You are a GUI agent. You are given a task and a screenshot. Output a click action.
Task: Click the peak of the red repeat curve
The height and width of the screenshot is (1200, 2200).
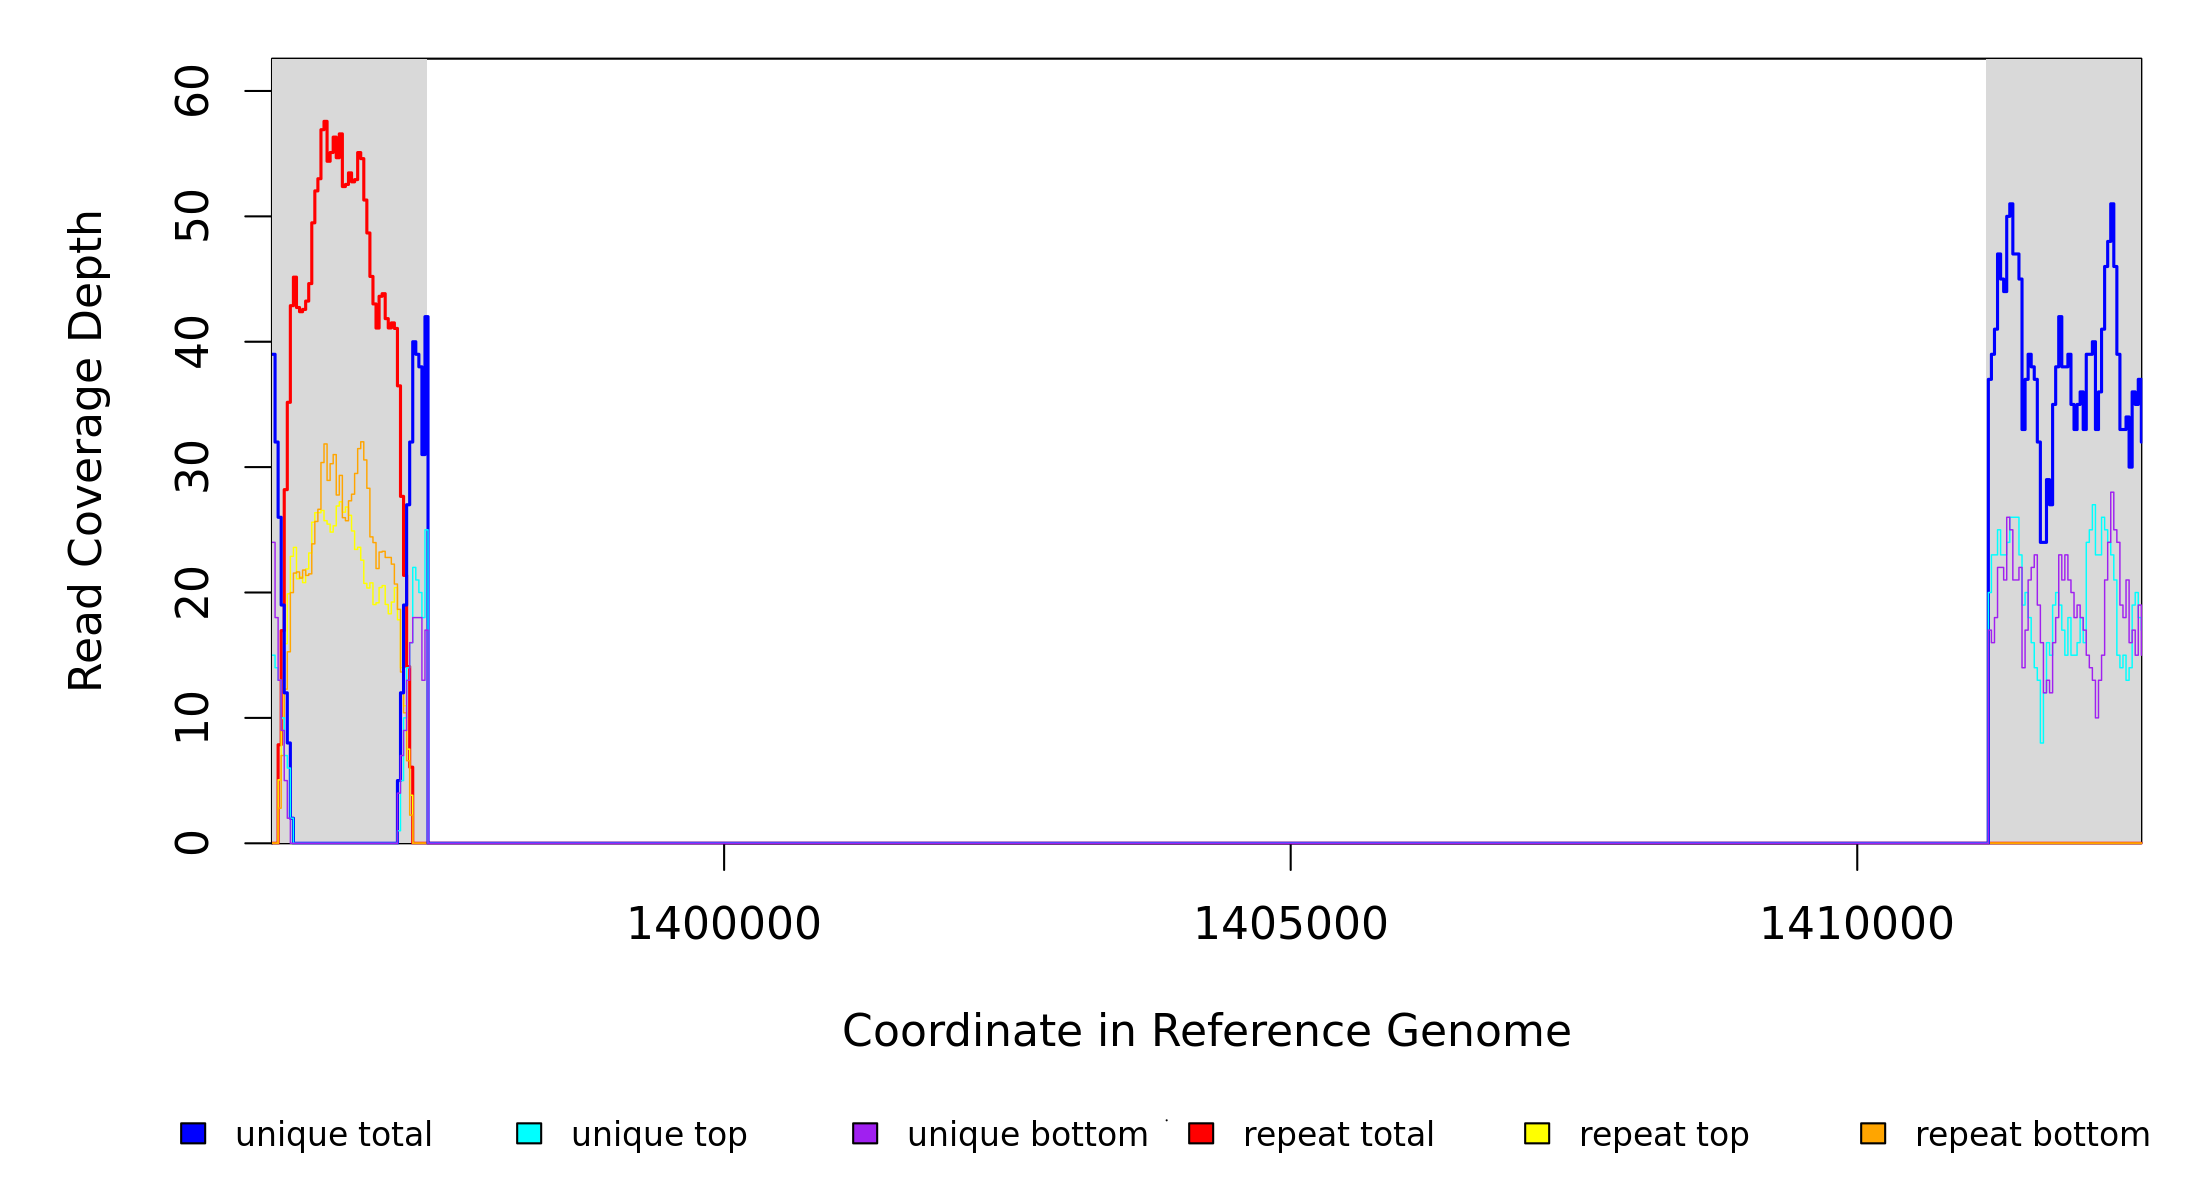325,123
